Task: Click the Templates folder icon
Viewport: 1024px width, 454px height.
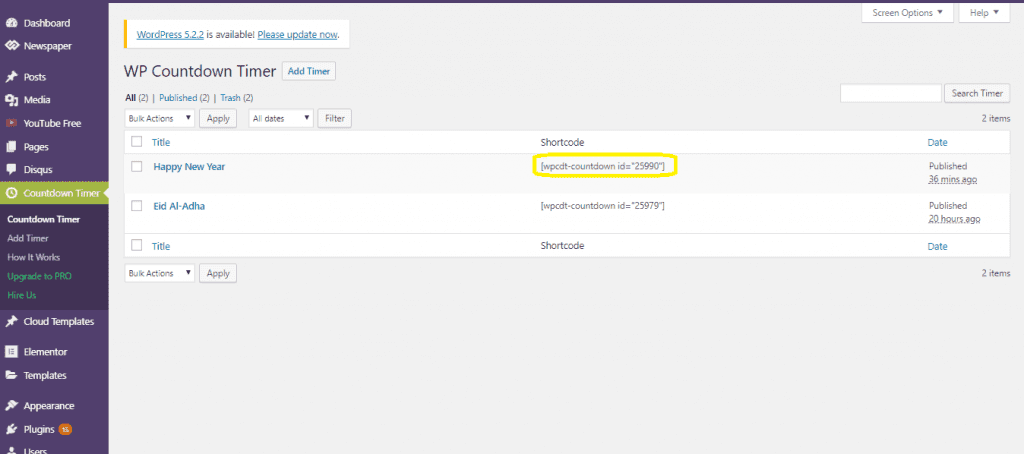Action: tap(11, 376)
